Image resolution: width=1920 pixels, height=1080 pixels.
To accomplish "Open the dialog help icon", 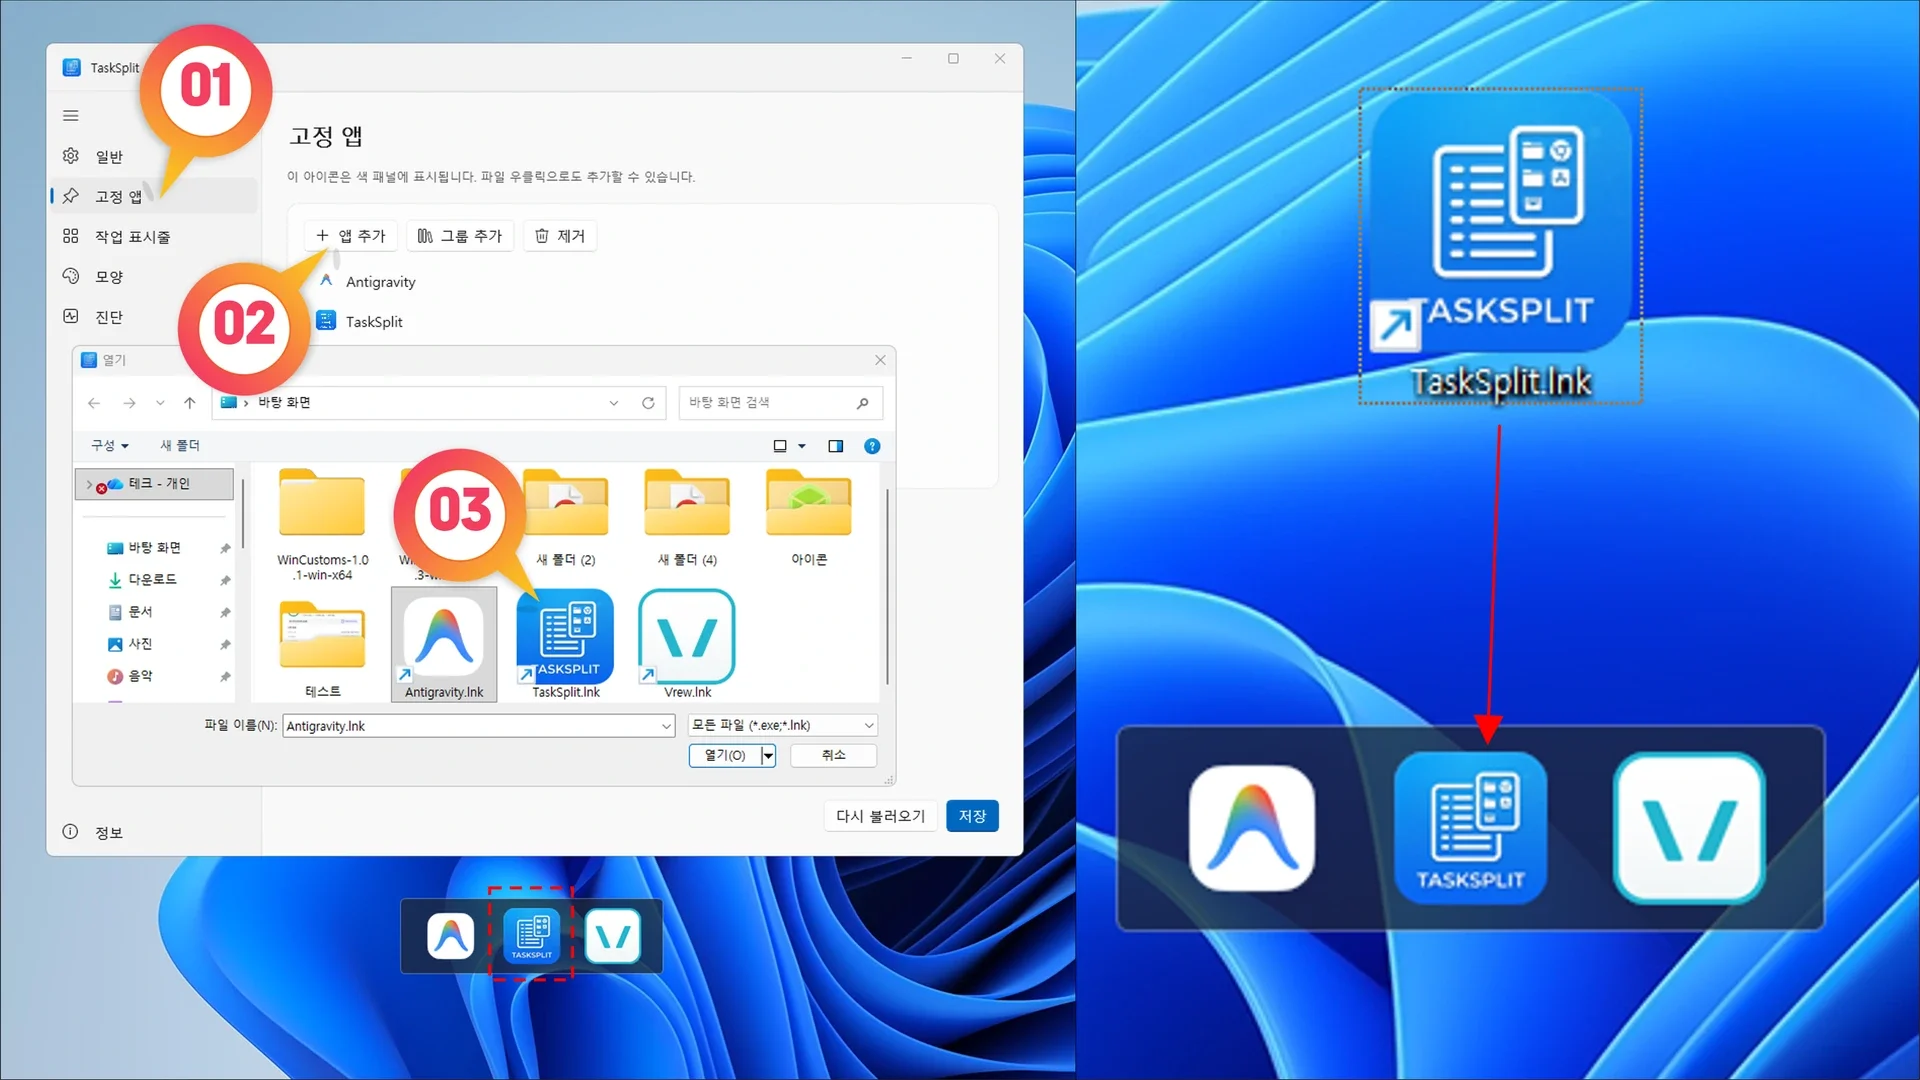I will click(x=872, y=446).
